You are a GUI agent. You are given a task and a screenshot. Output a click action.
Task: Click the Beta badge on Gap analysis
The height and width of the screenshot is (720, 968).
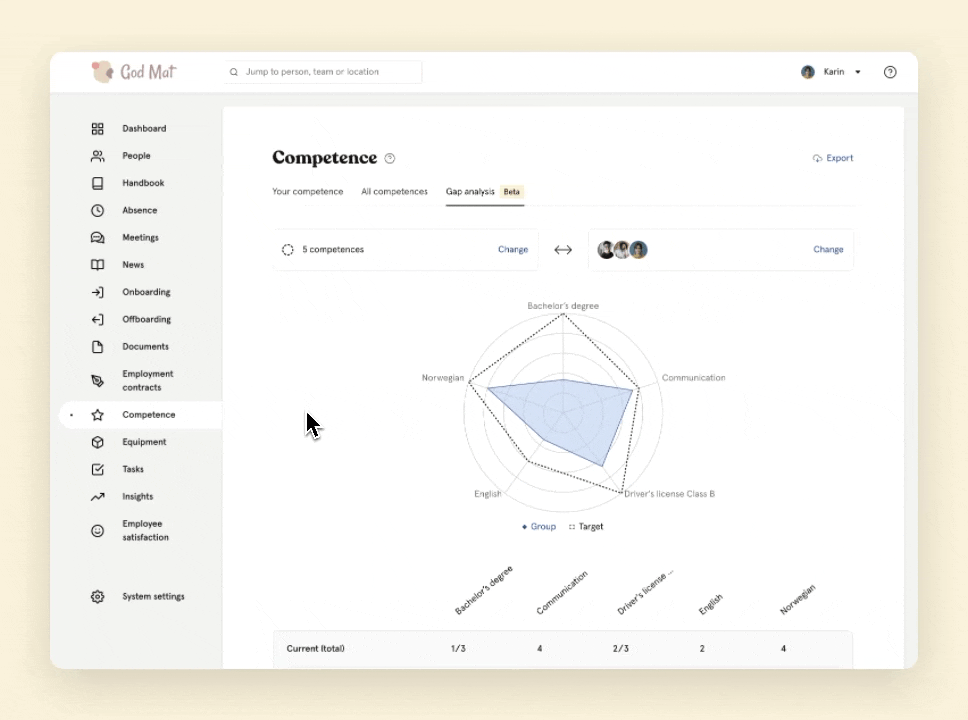coord(511,191)
